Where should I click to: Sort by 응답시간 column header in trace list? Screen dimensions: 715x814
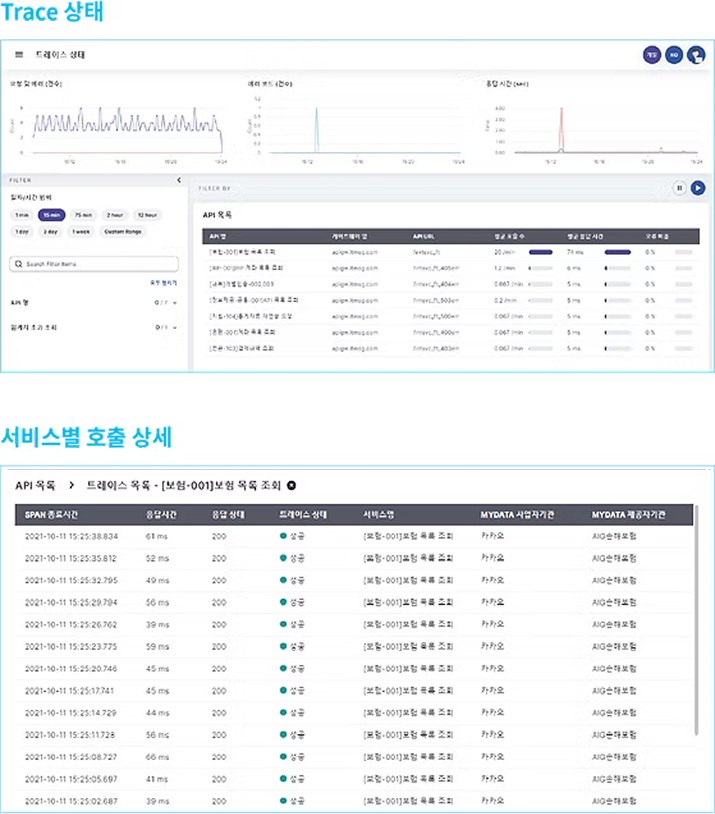coord(161,514)
